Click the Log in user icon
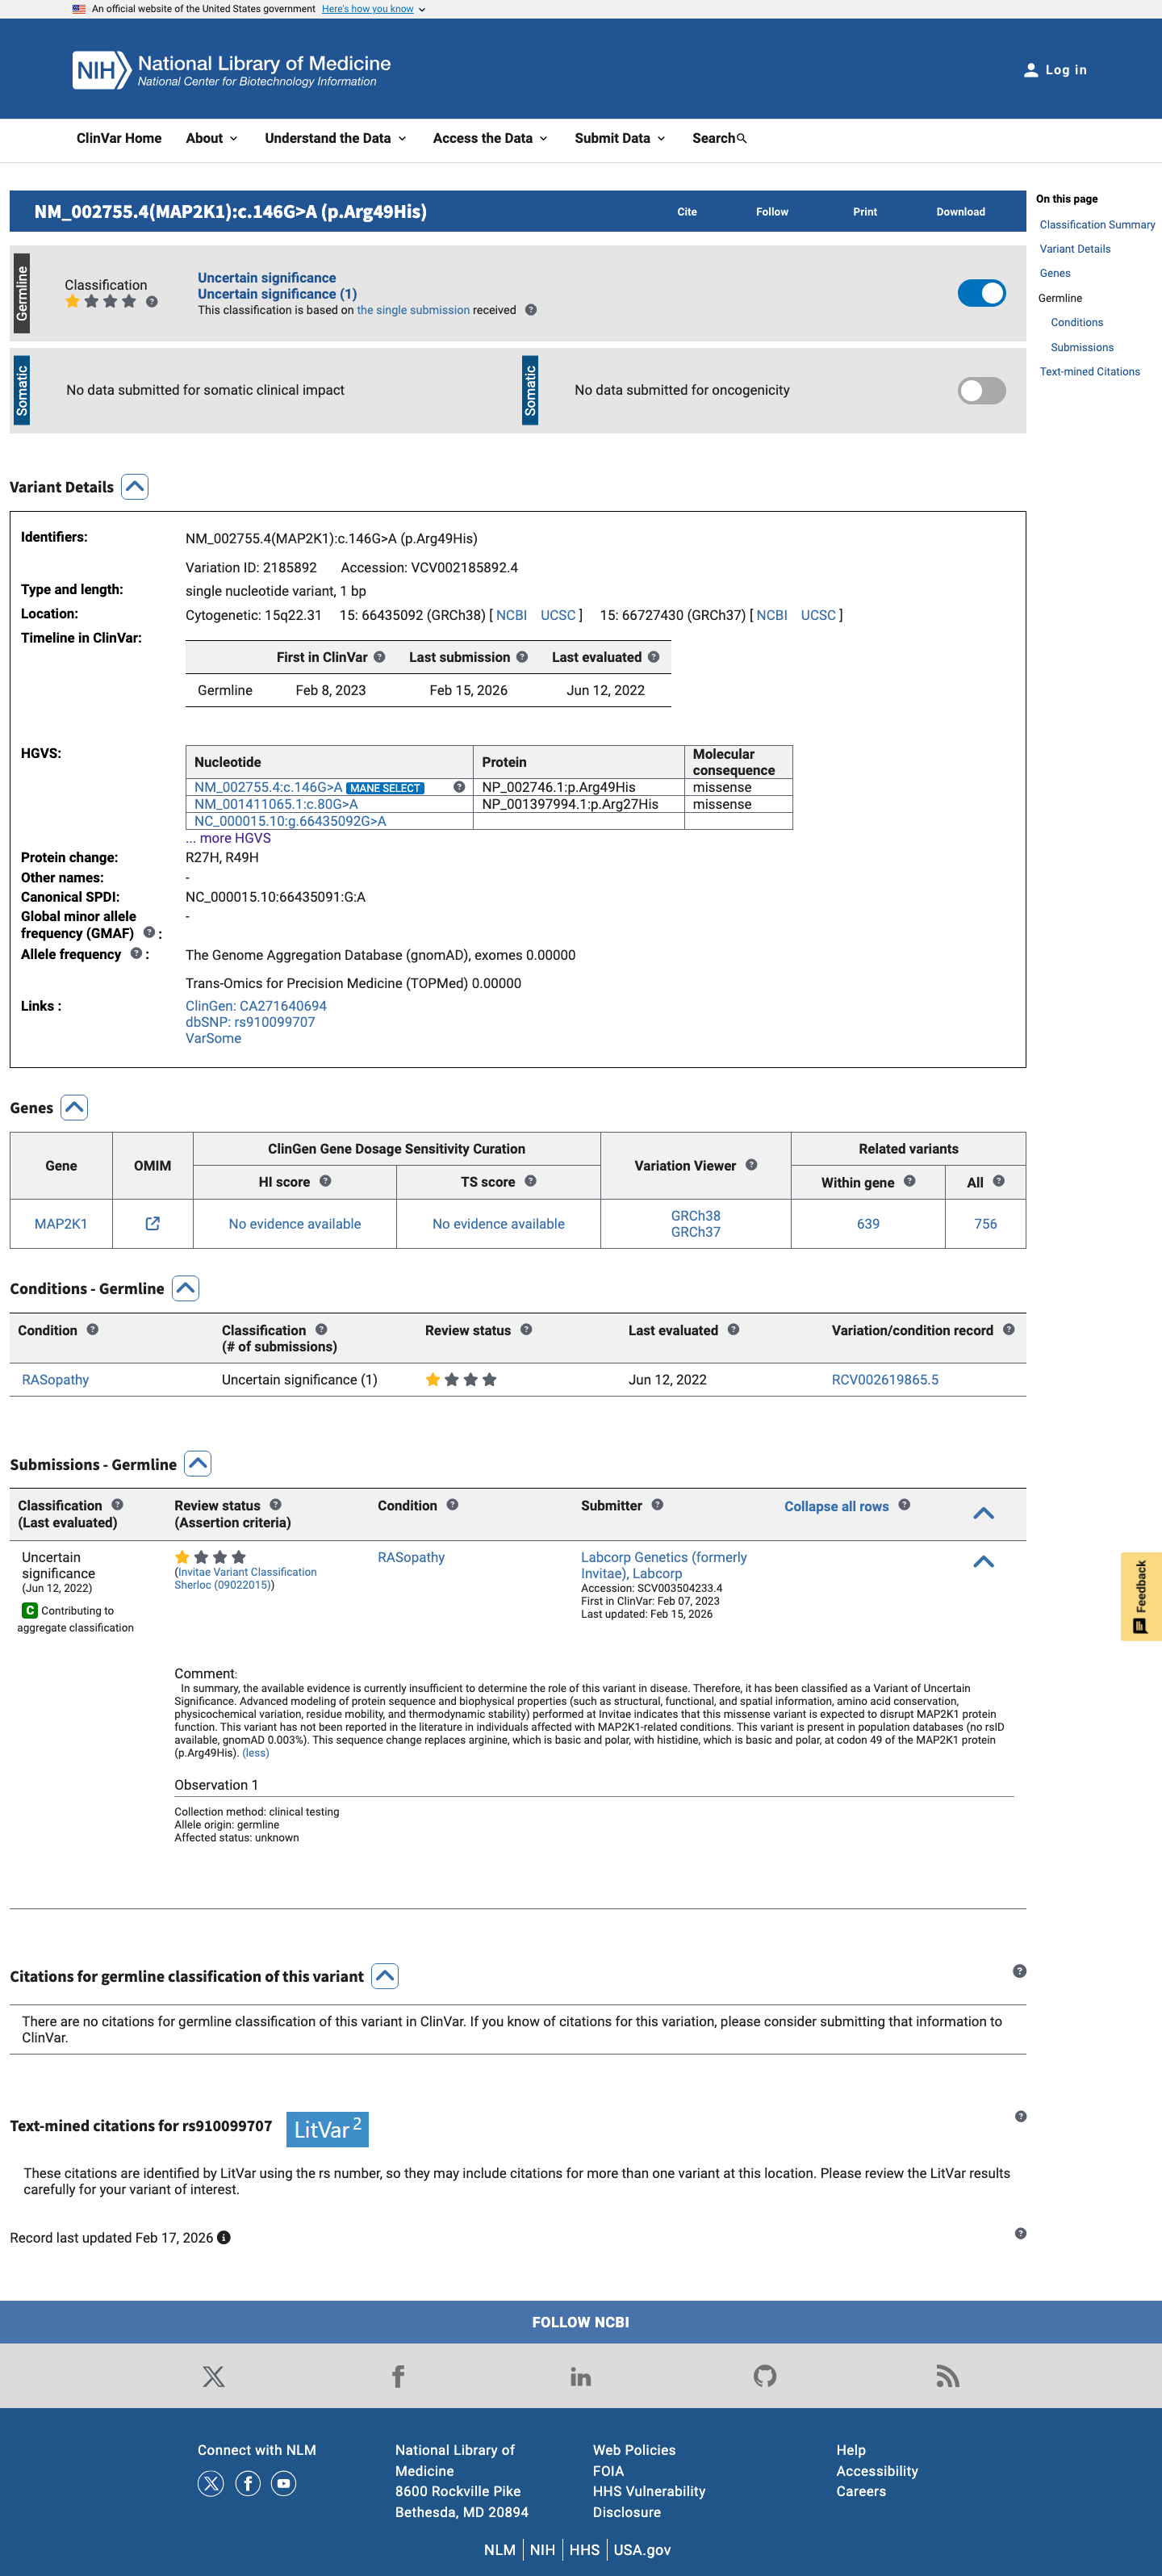 [x=1031, y=70]
